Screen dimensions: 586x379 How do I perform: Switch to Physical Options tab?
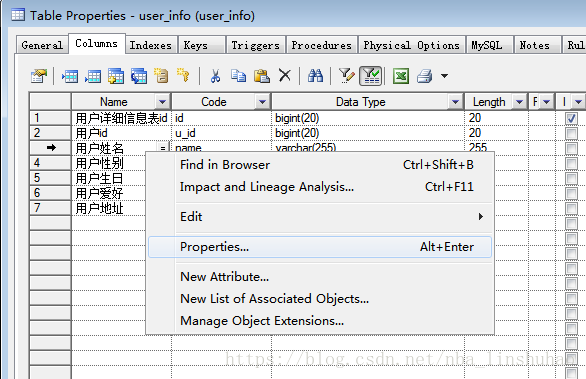tap(411, 45)
